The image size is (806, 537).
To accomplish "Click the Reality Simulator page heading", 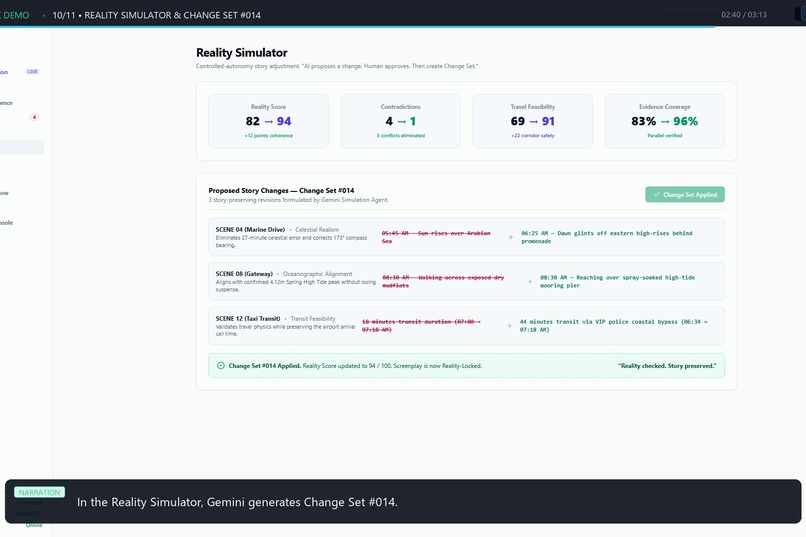I will pos(242,53).
